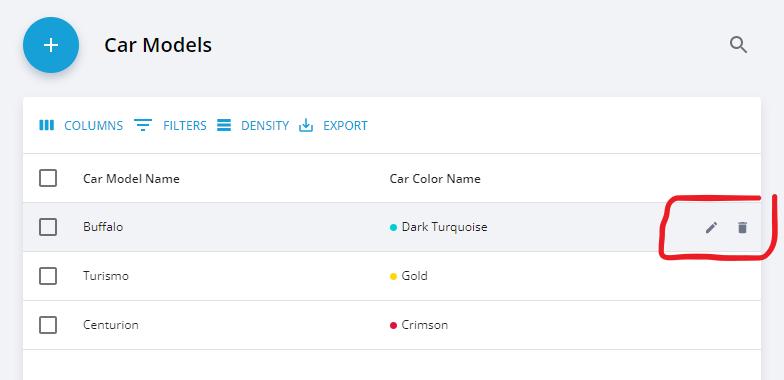Click the filter lines icon
This screenshot has width=784, height=380.
(143, 125)
